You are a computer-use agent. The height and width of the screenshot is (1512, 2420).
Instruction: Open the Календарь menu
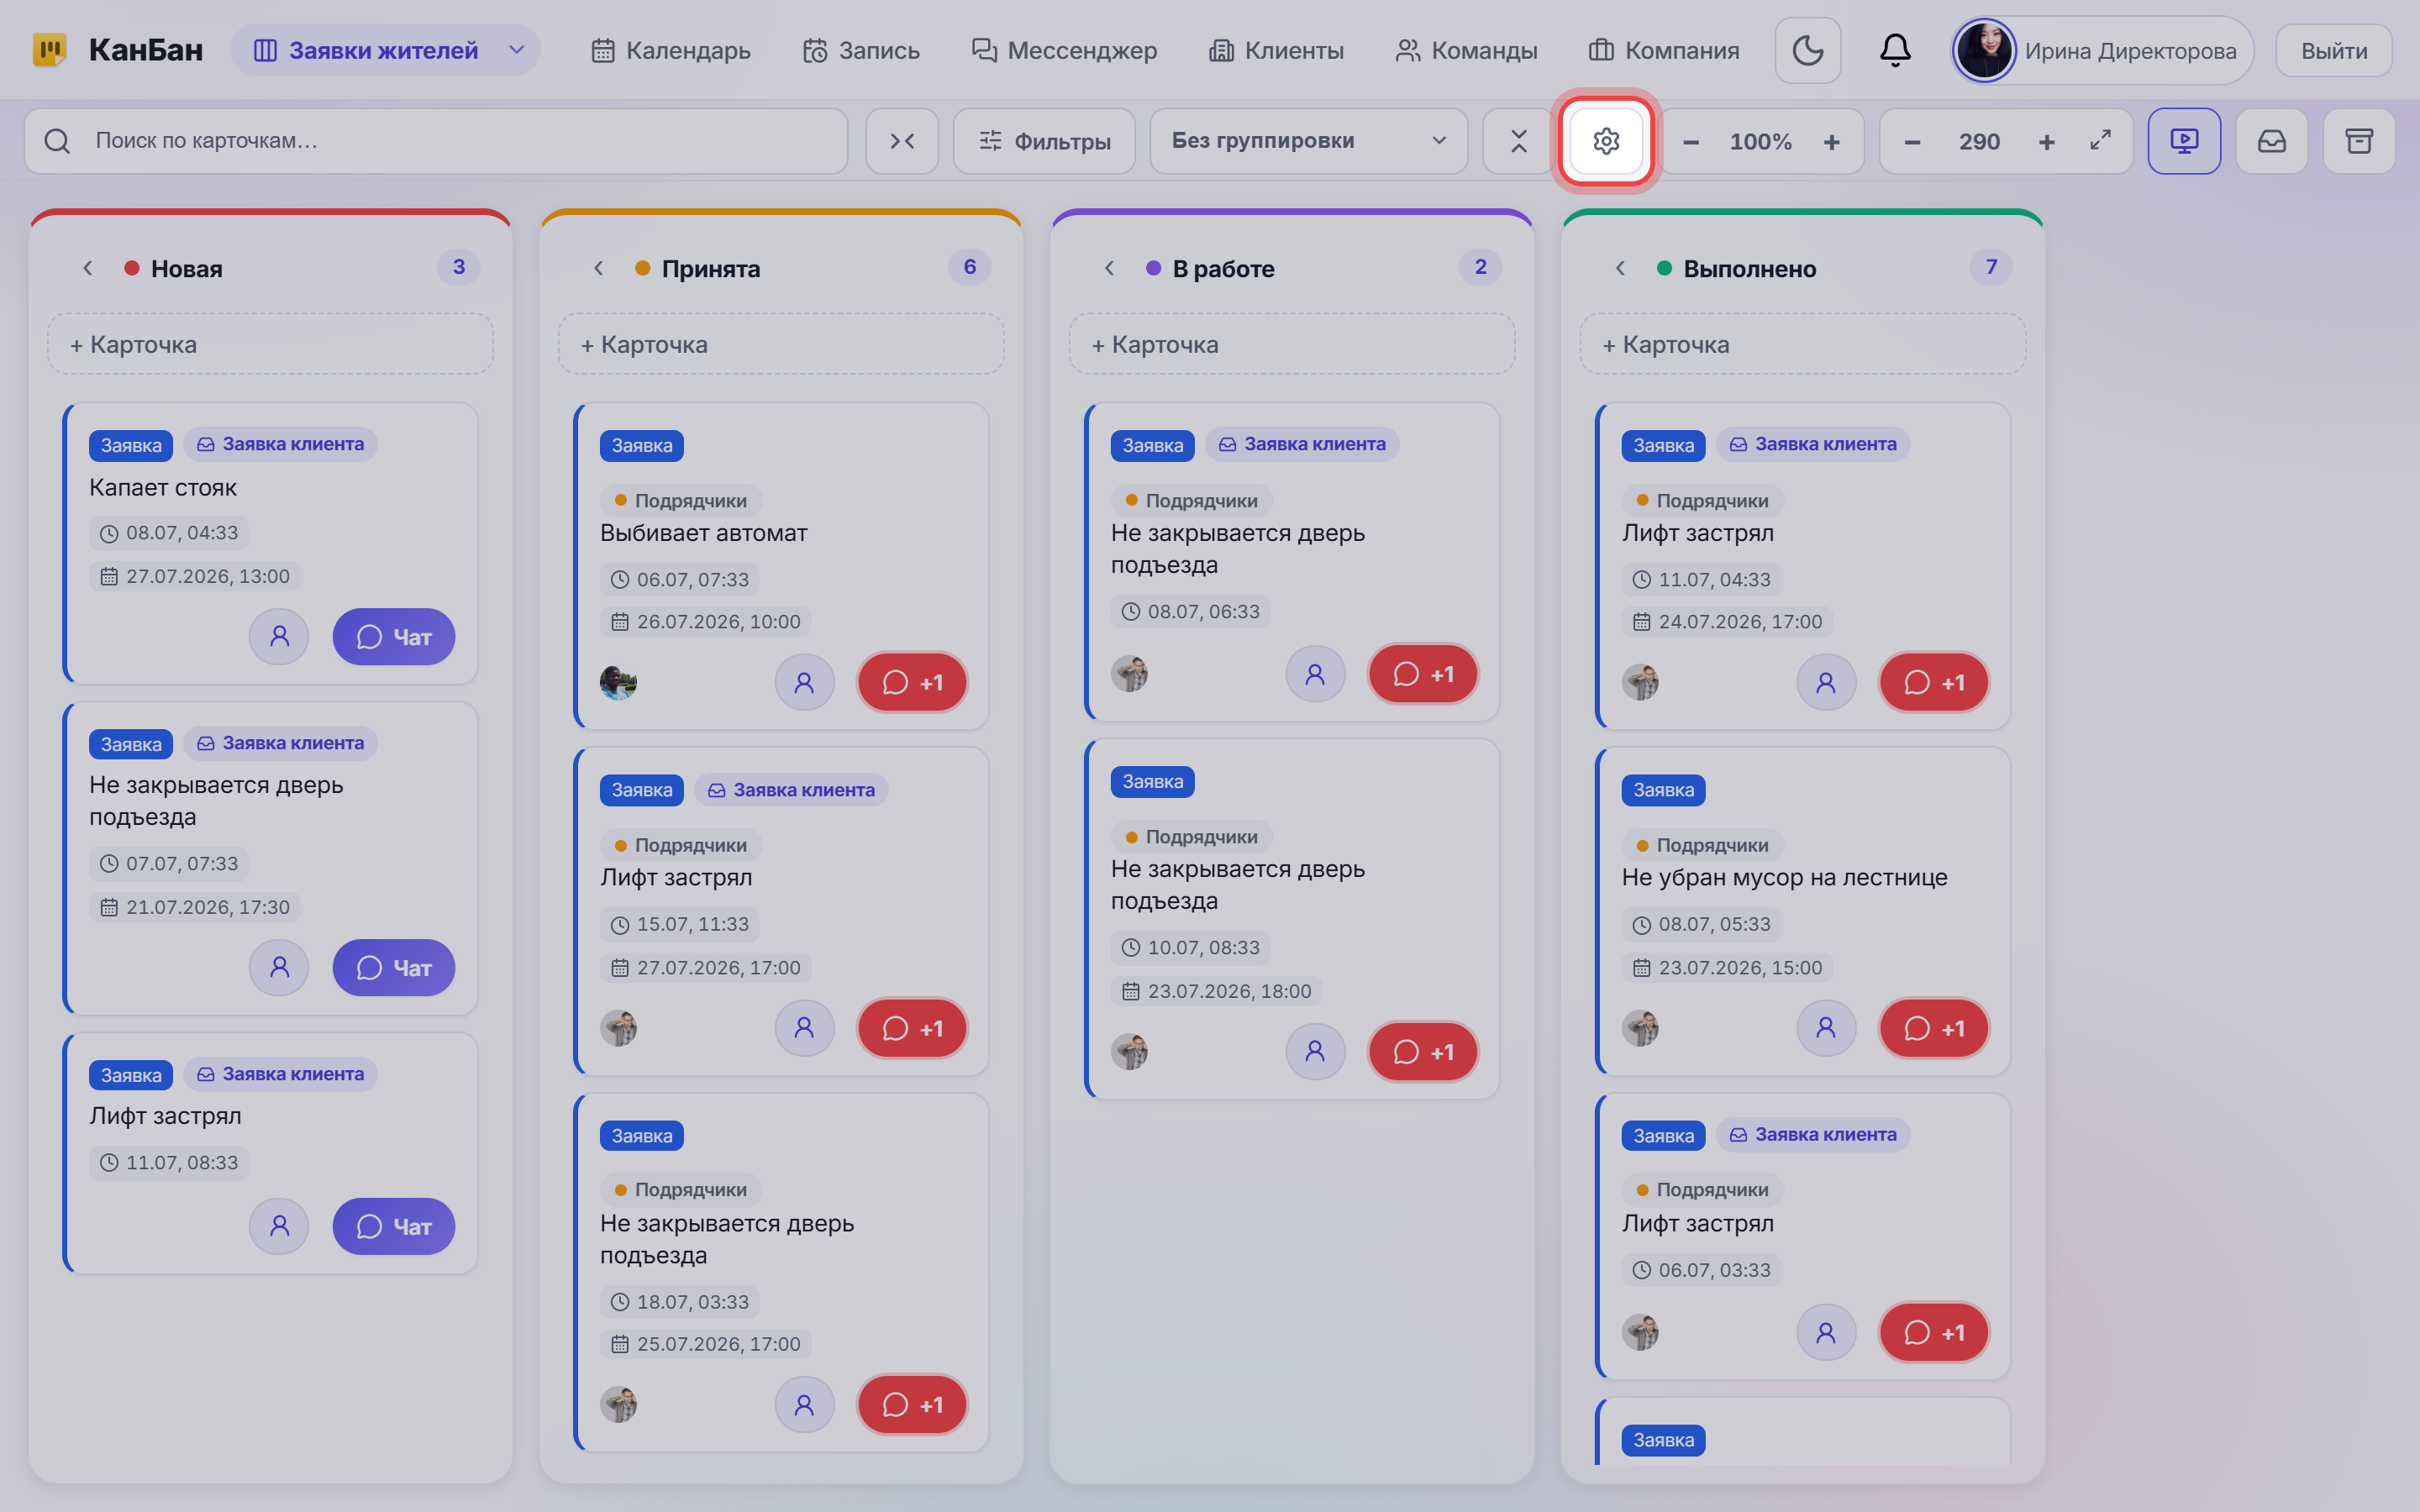pyautogui.click(x=670, y=50)
